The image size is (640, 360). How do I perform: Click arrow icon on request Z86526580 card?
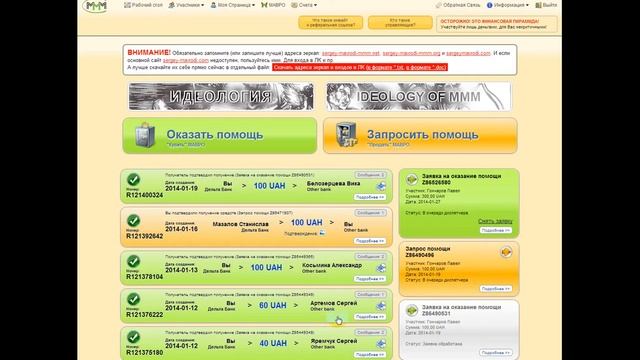(x=411, y=179)
